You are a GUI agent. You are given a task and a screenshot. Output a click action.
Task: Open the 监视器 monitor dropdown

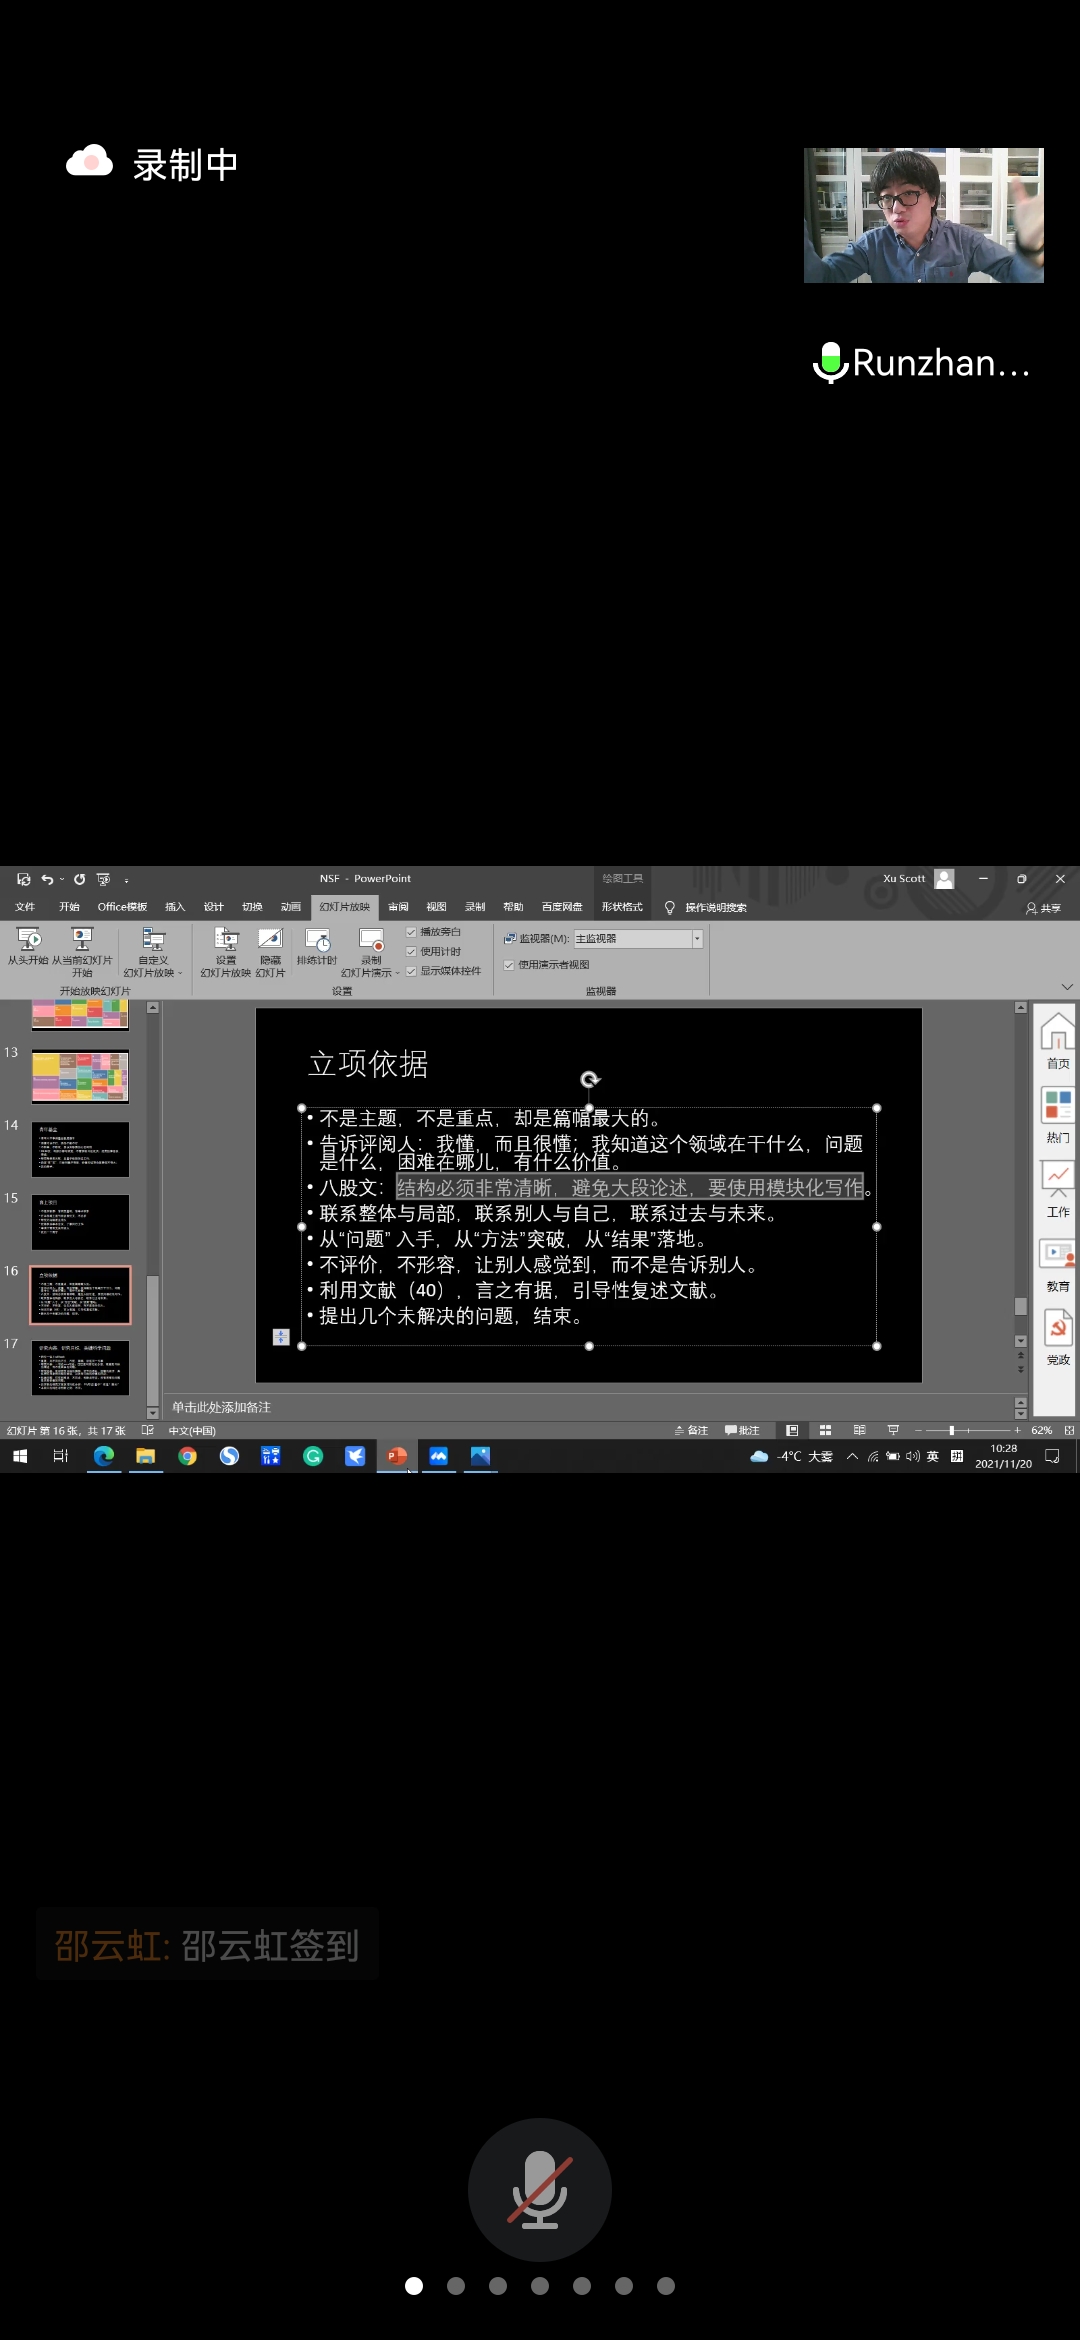point(697,939)
